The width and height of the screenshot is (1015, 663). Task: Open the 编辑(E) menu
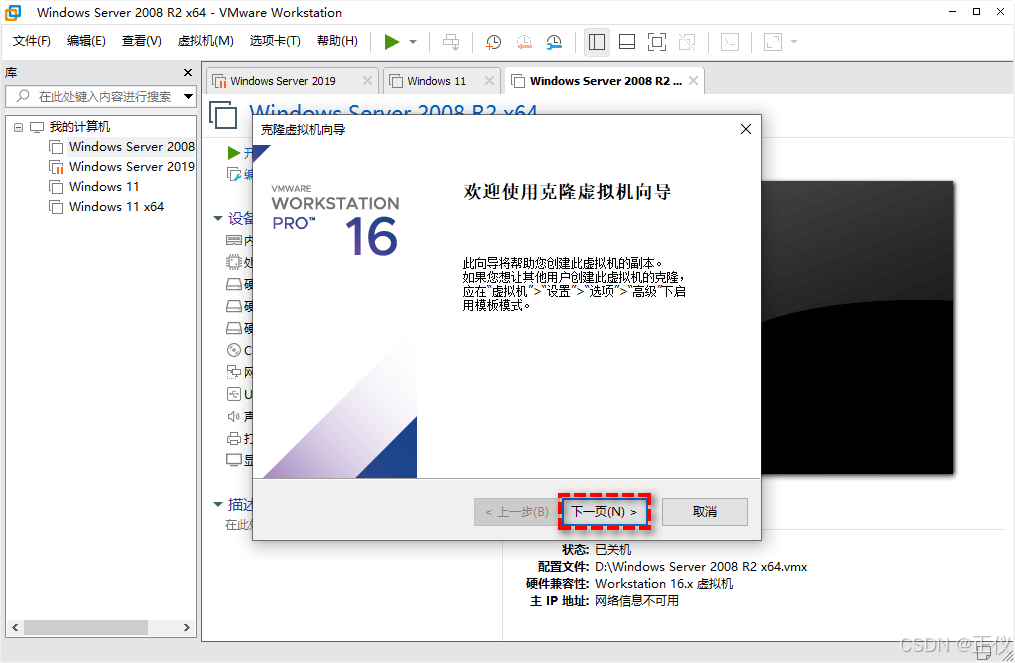[x=86, y=41]
